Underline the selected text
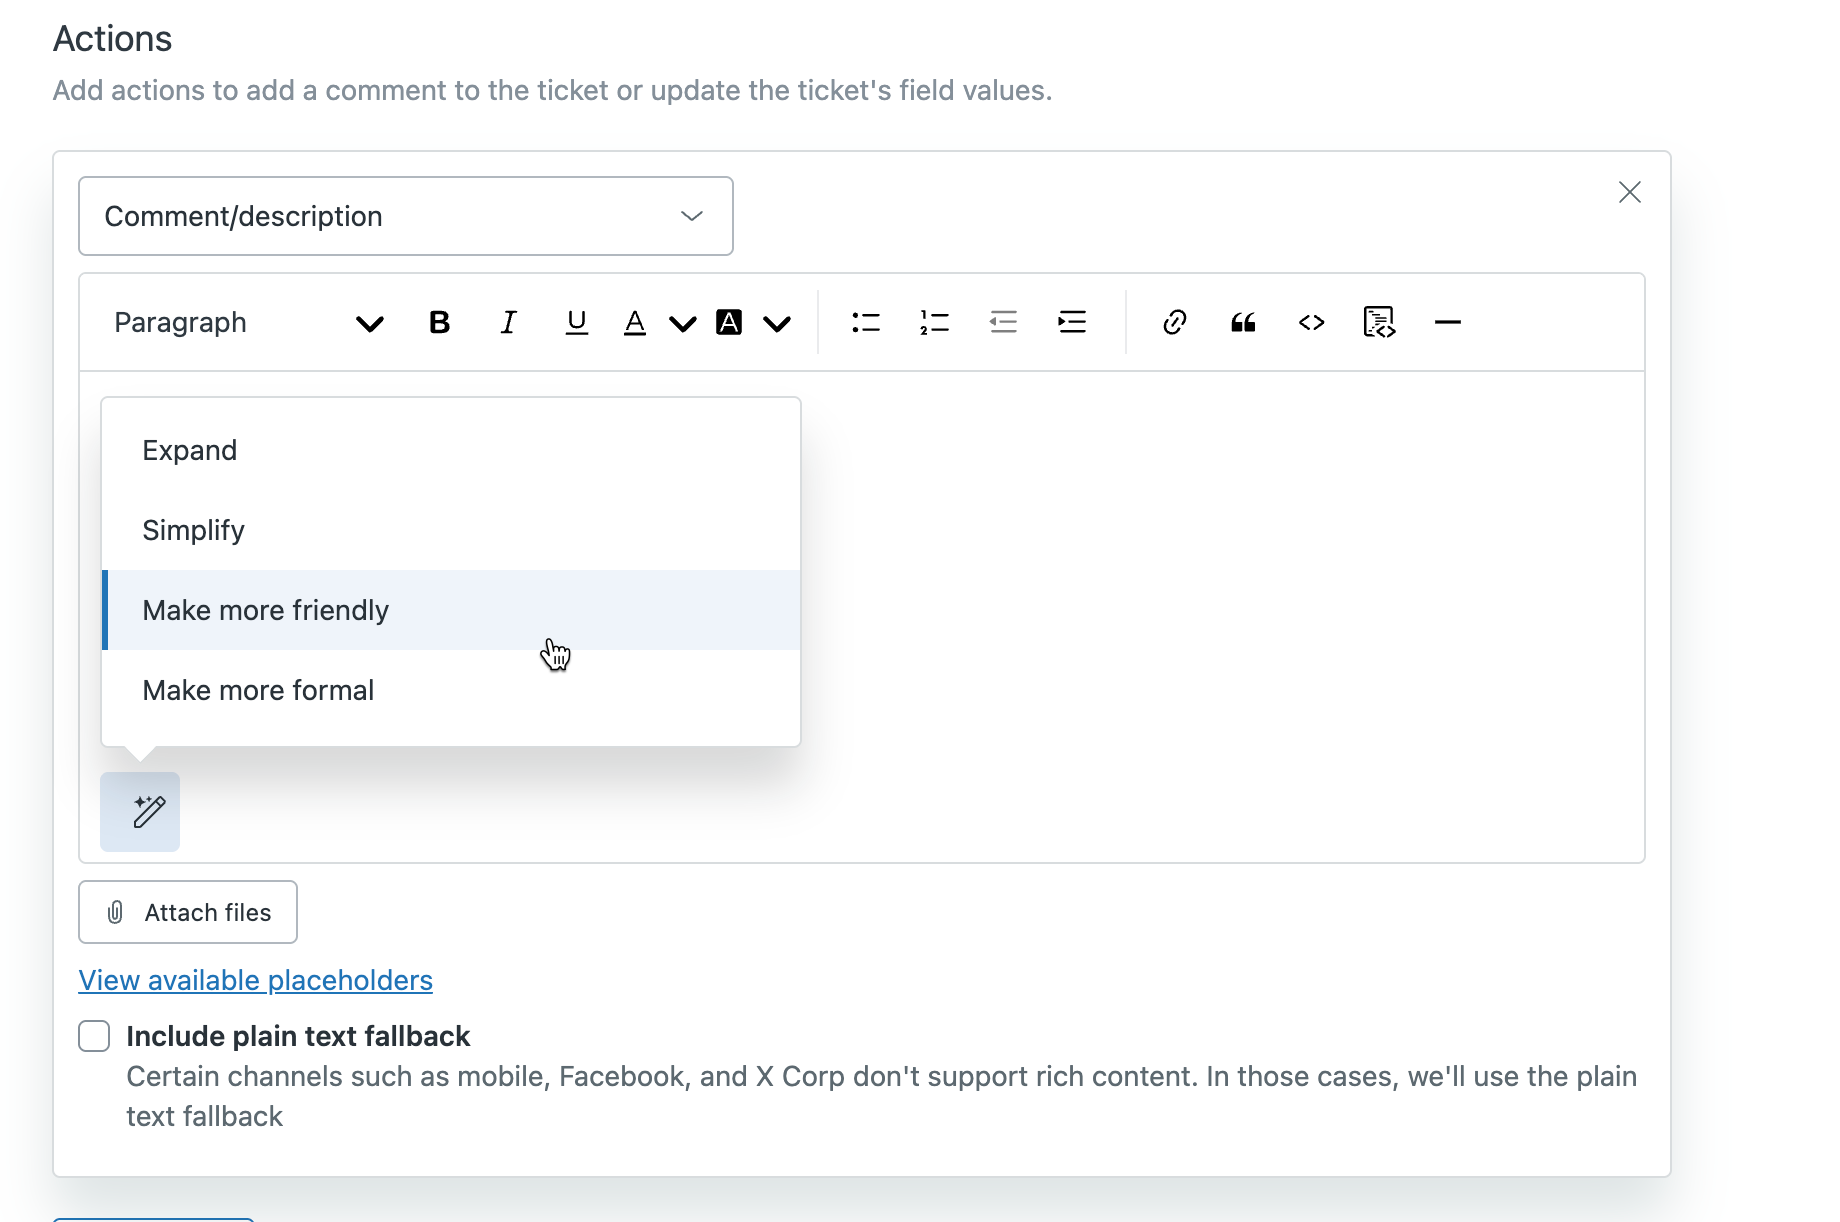1840x1222 pixels. coord(576,322)
